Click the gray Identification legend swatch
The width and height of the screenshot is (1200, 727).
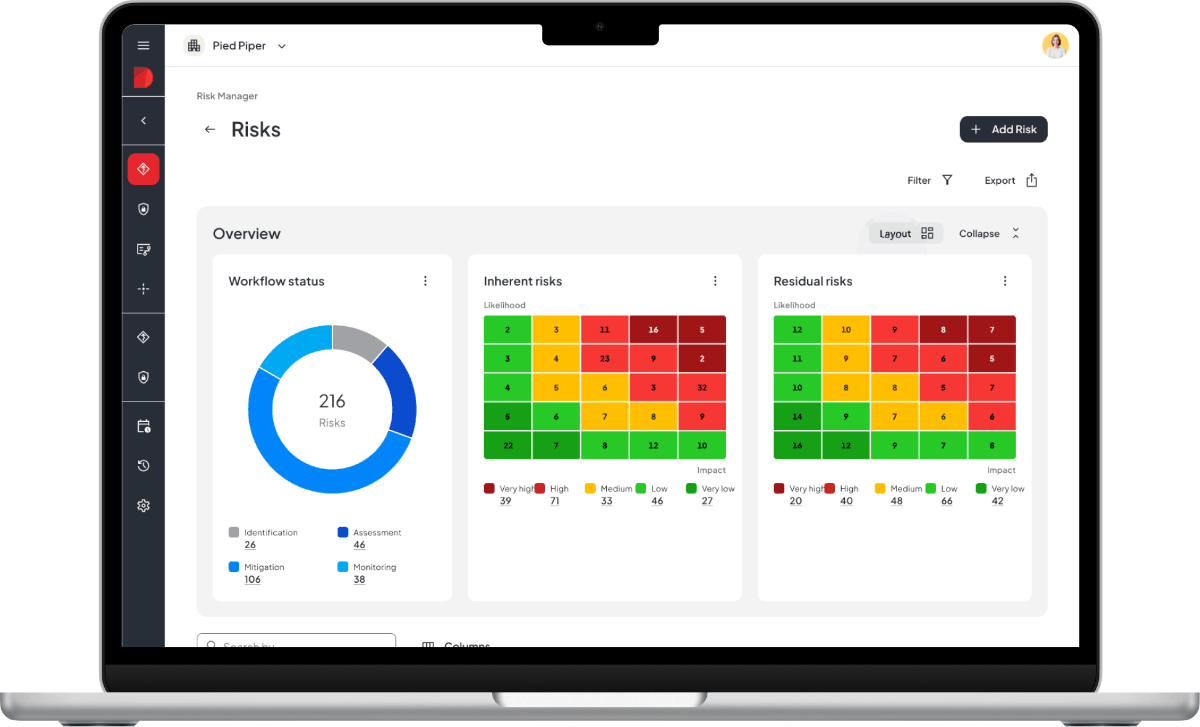click(234, 533)
